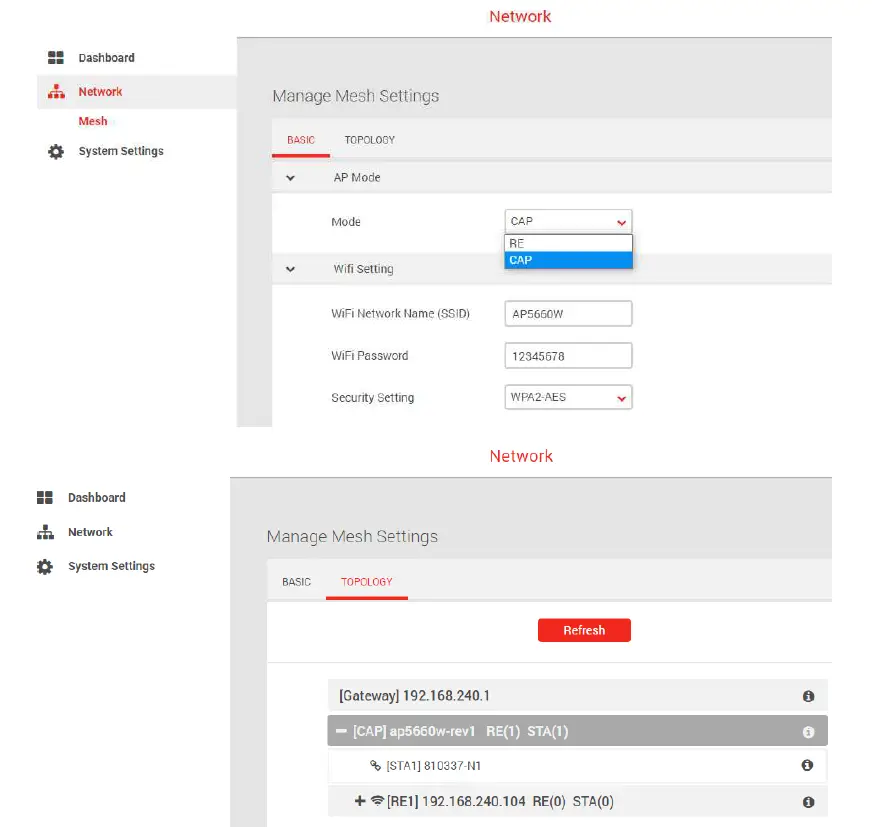Collapse the AP Mode section chevron

pos(290,178)
